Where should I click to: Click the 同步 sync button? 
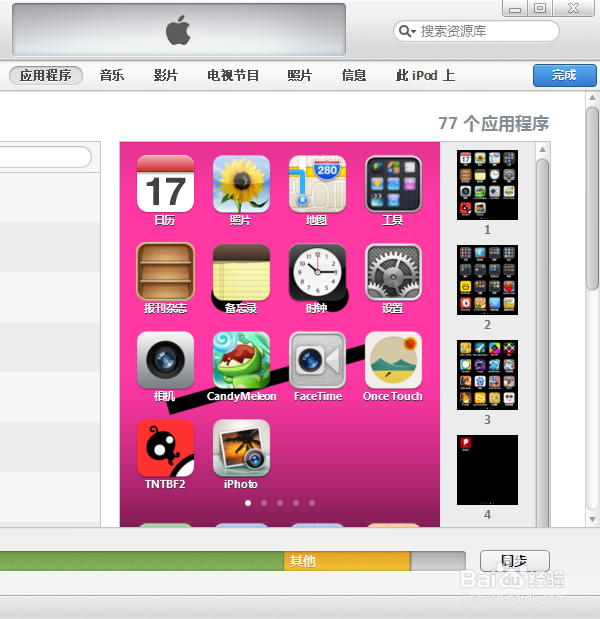tap(515, 561)
